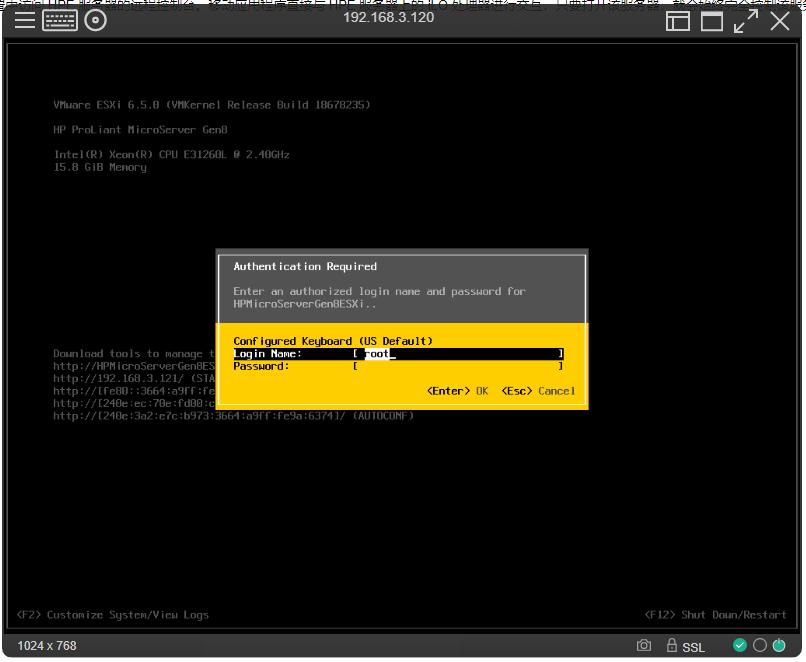The height and width of the screenshot is (662, 806).
Task: Capture a screenshot using camera icon
Action: tap(644, 646)
